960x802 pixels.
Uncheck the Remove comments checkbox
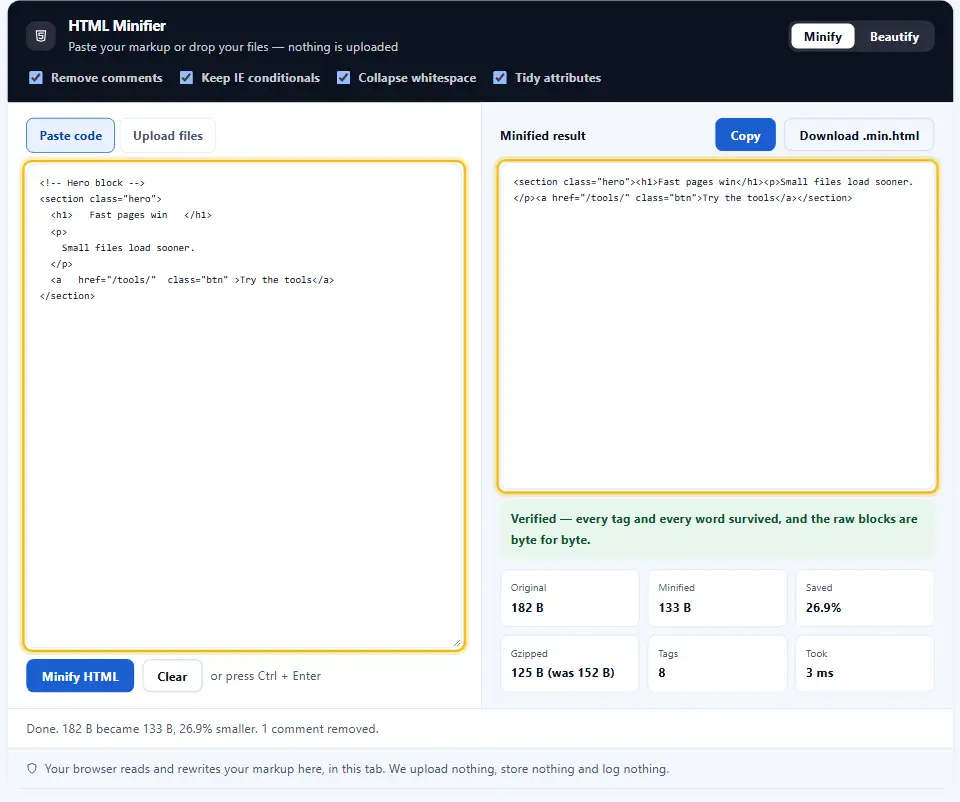[36, 78]
